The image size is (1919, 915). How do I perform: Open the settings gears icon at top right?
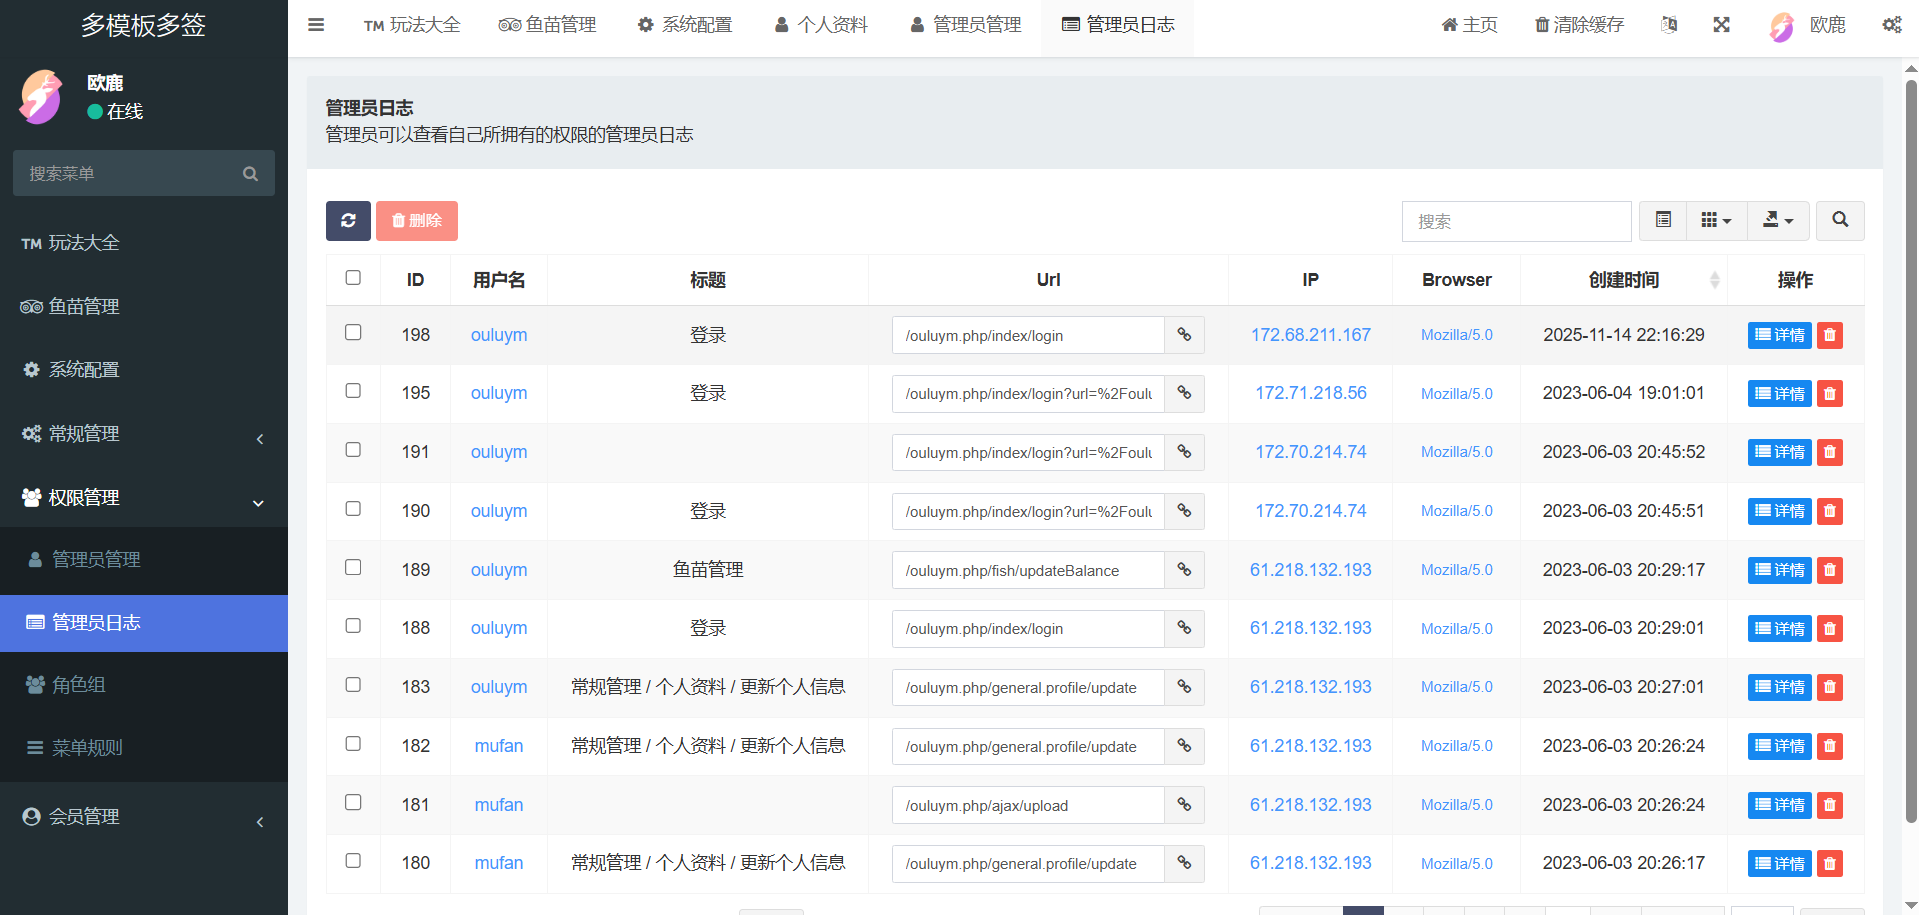click(1891, 25)
